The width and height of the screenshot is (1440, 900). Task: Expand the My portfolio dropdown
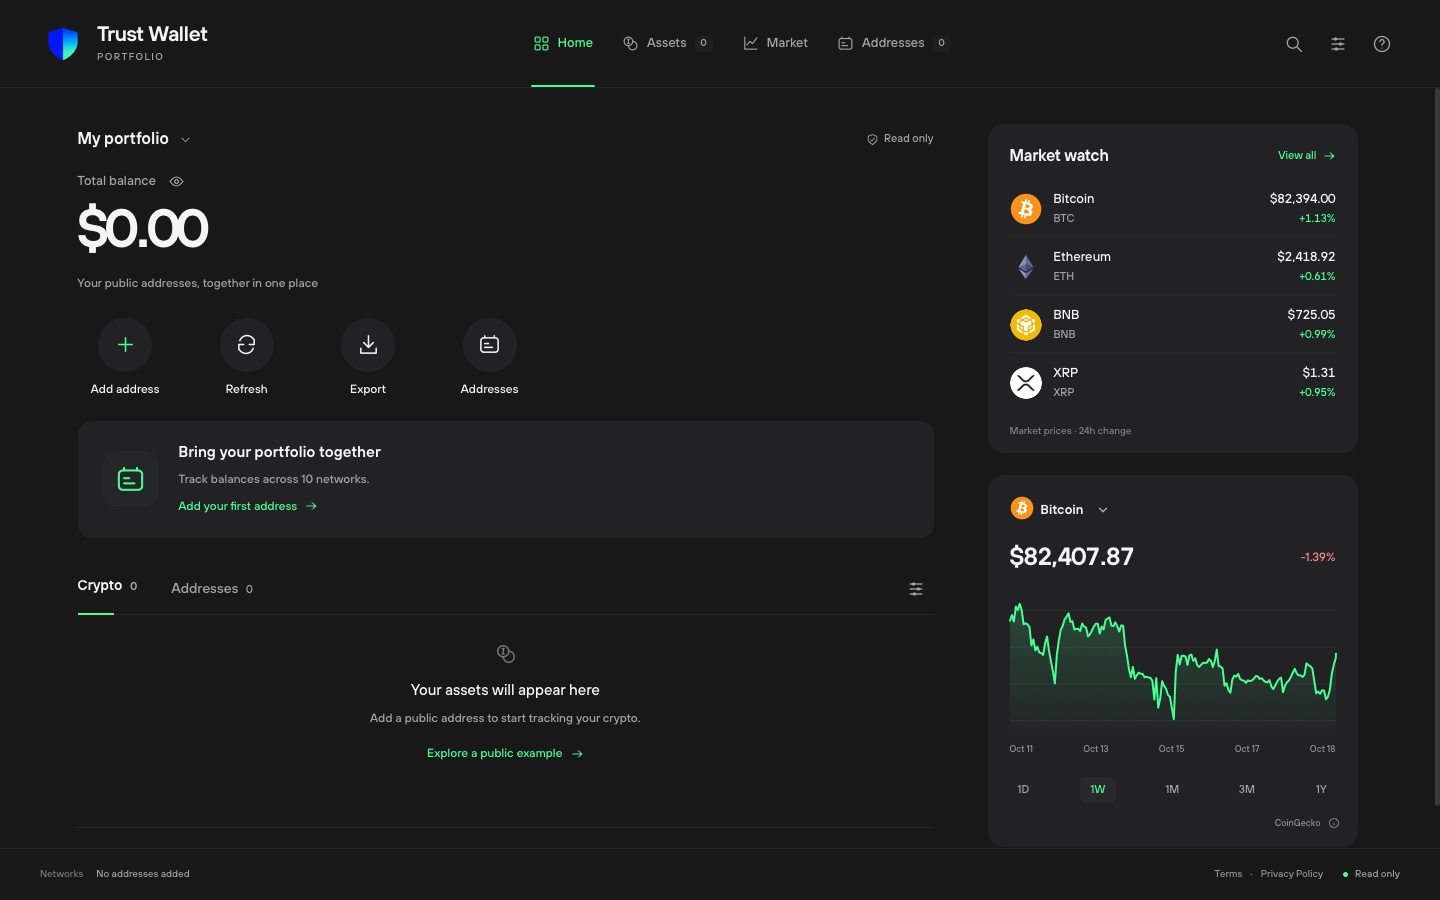(134, 139)
